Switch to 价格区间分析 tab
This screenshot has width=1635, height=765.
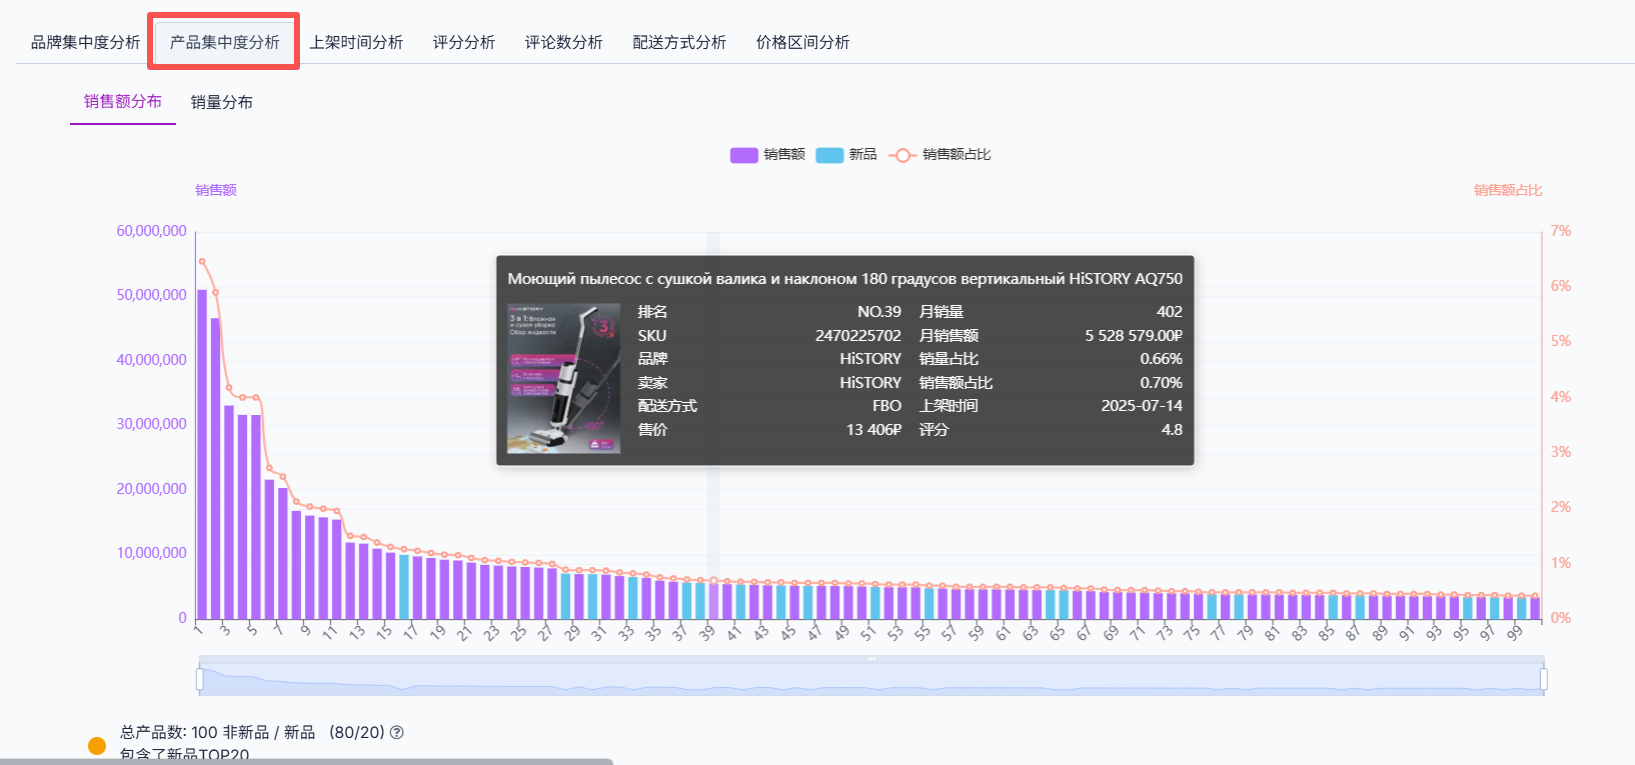[x=802, y=42]
